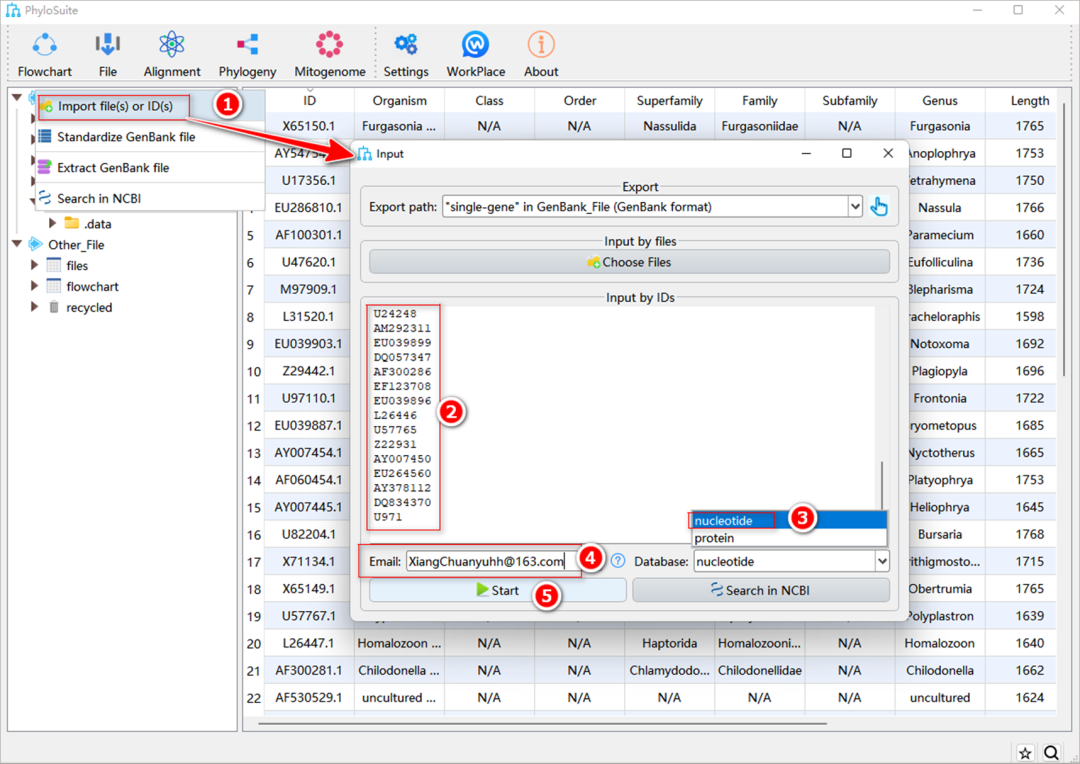Click Genus cell Furgasonia
The height and width of the screenshot is (764, 1080).
click(x=939, y=126)
